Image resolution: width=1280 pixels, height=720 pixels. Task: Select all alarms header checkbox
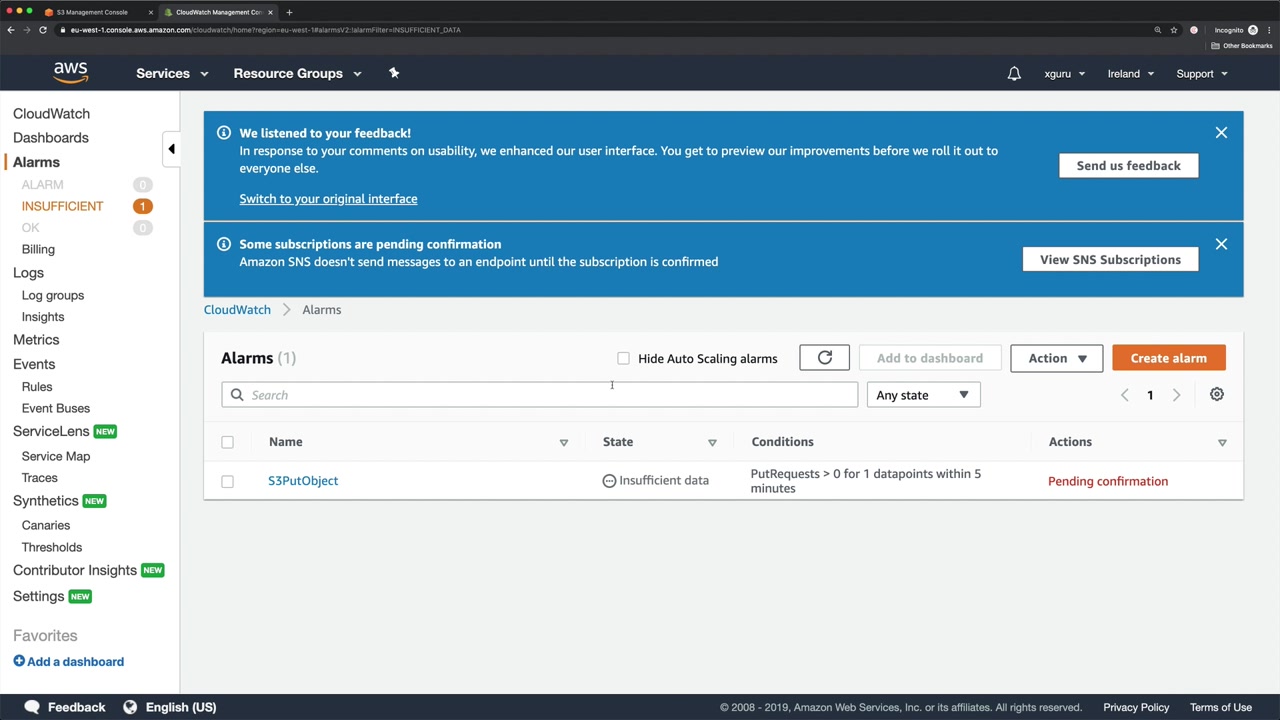[228, 442]
